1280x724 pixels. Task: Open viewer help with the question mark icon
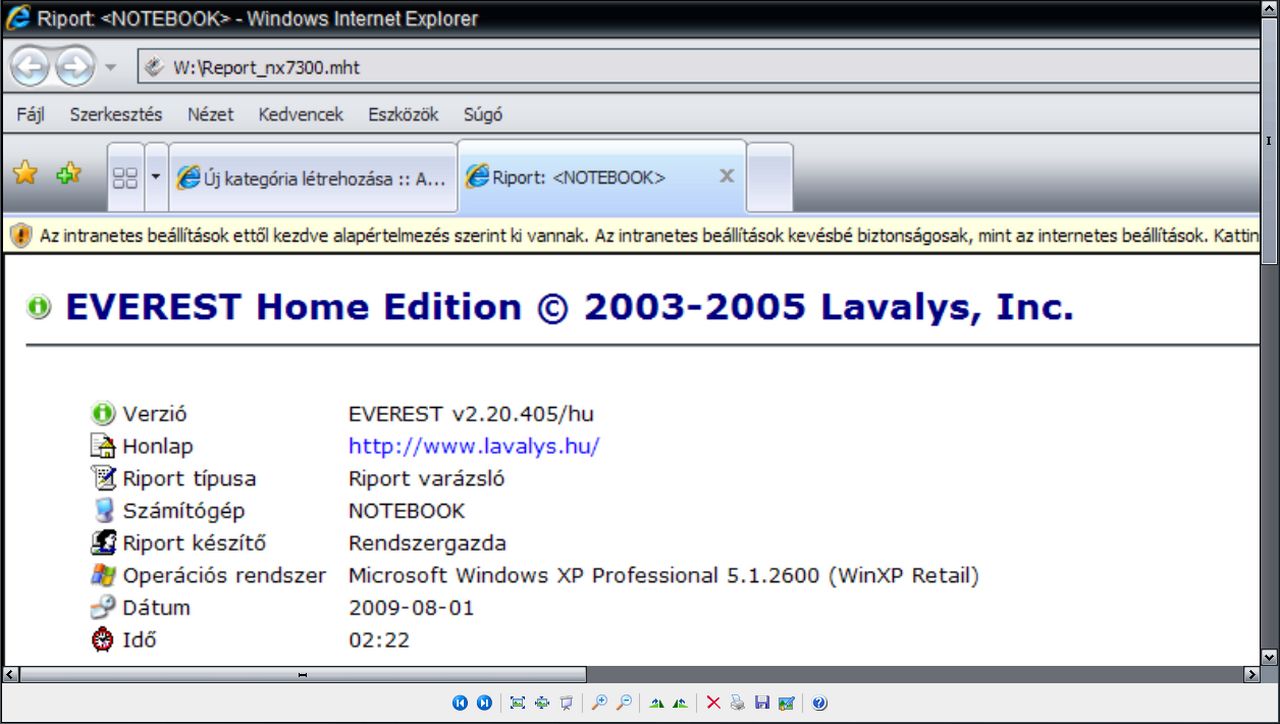(x=819, y=703)
